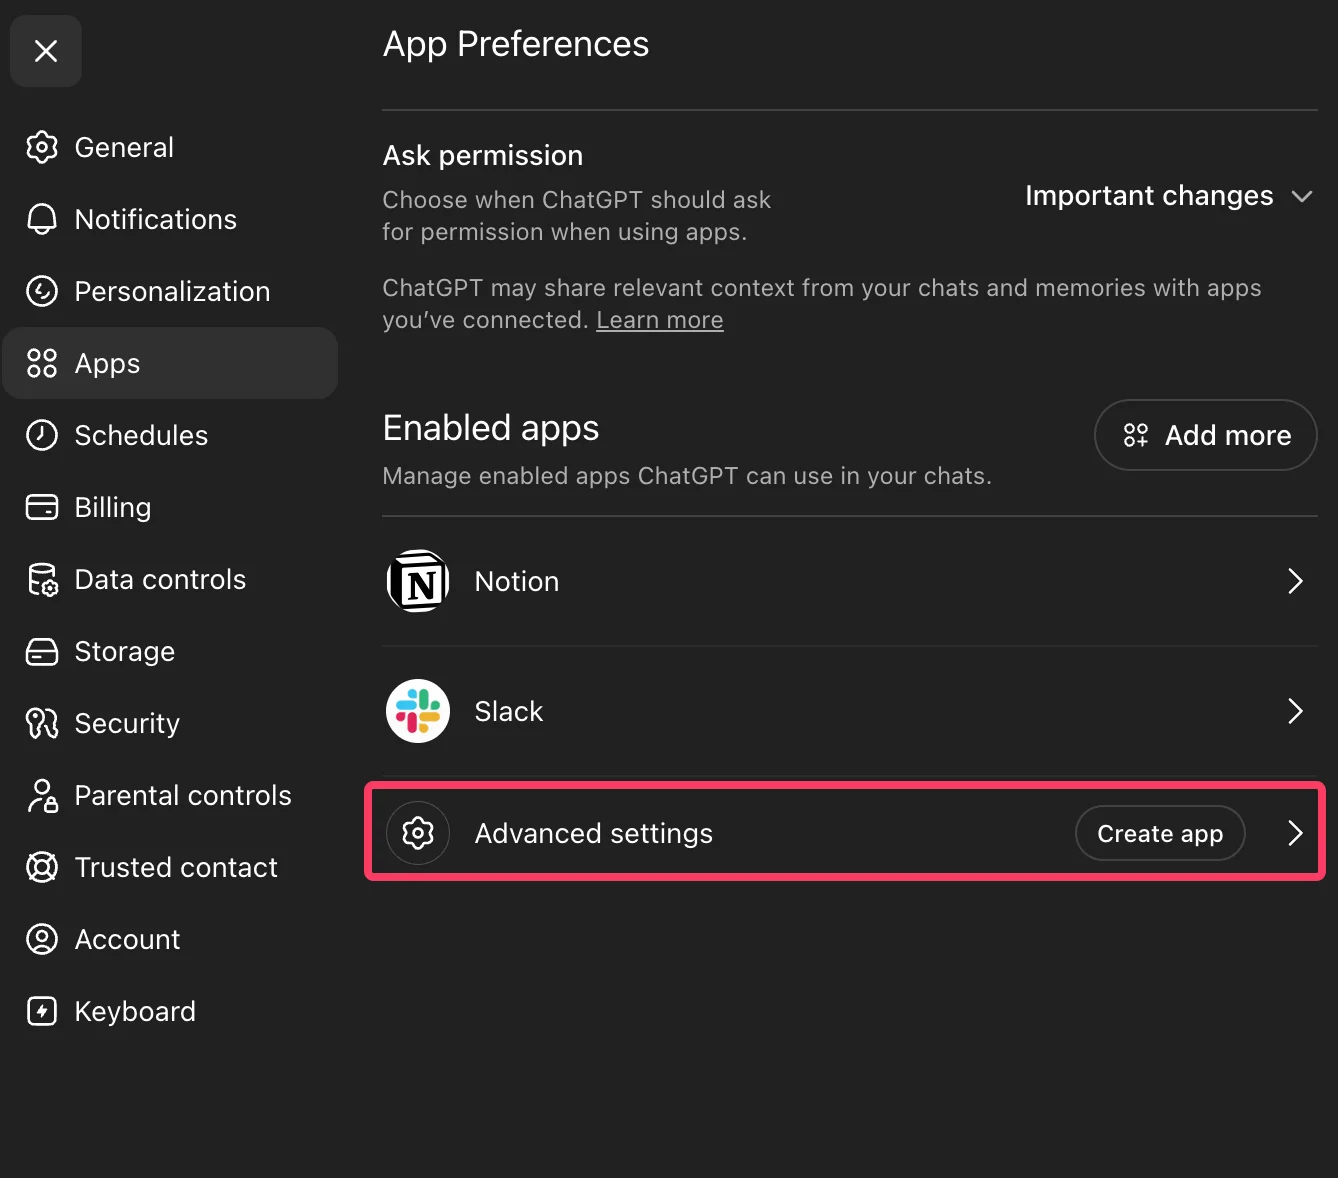This screenshot has height=1178, width=1338.
Task: Click the chevron beside Important changes
Action: tap(1301, 196)
